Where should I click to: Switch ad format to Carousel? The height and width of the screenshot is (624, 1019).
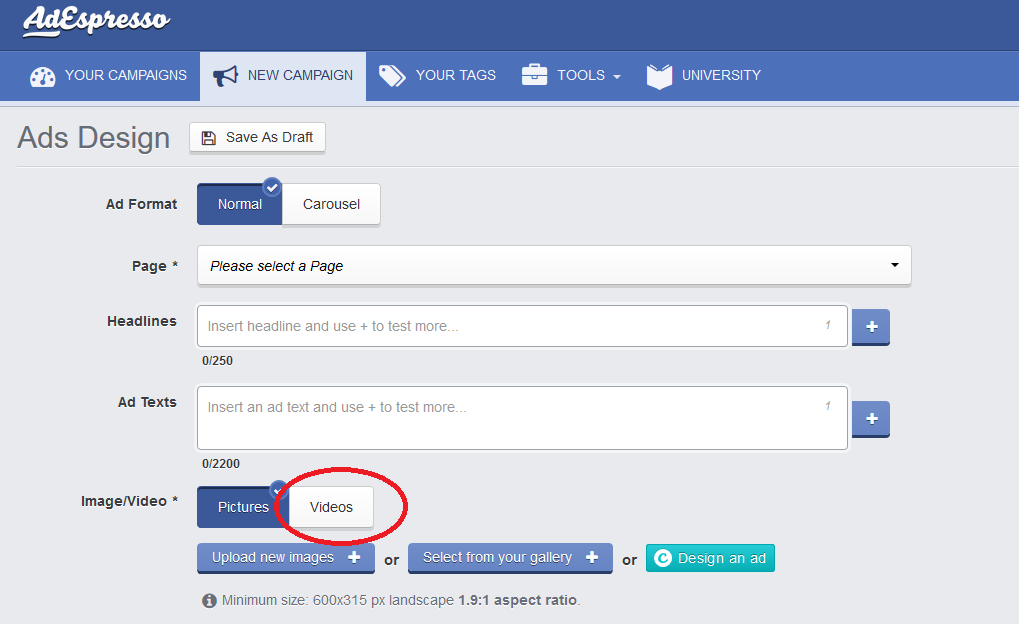[331, 204]
